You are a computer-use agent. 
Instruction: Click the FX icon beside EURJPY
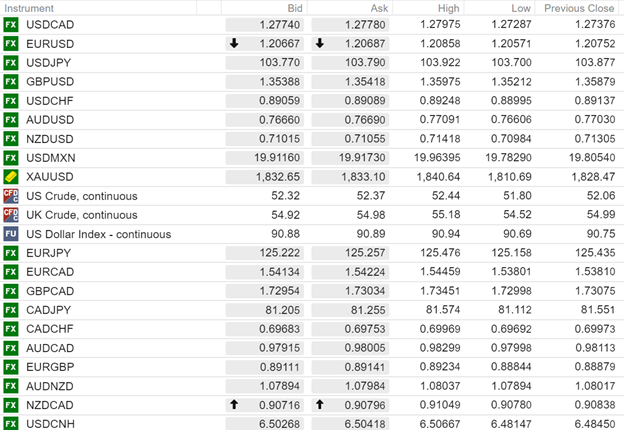[11, 253]
